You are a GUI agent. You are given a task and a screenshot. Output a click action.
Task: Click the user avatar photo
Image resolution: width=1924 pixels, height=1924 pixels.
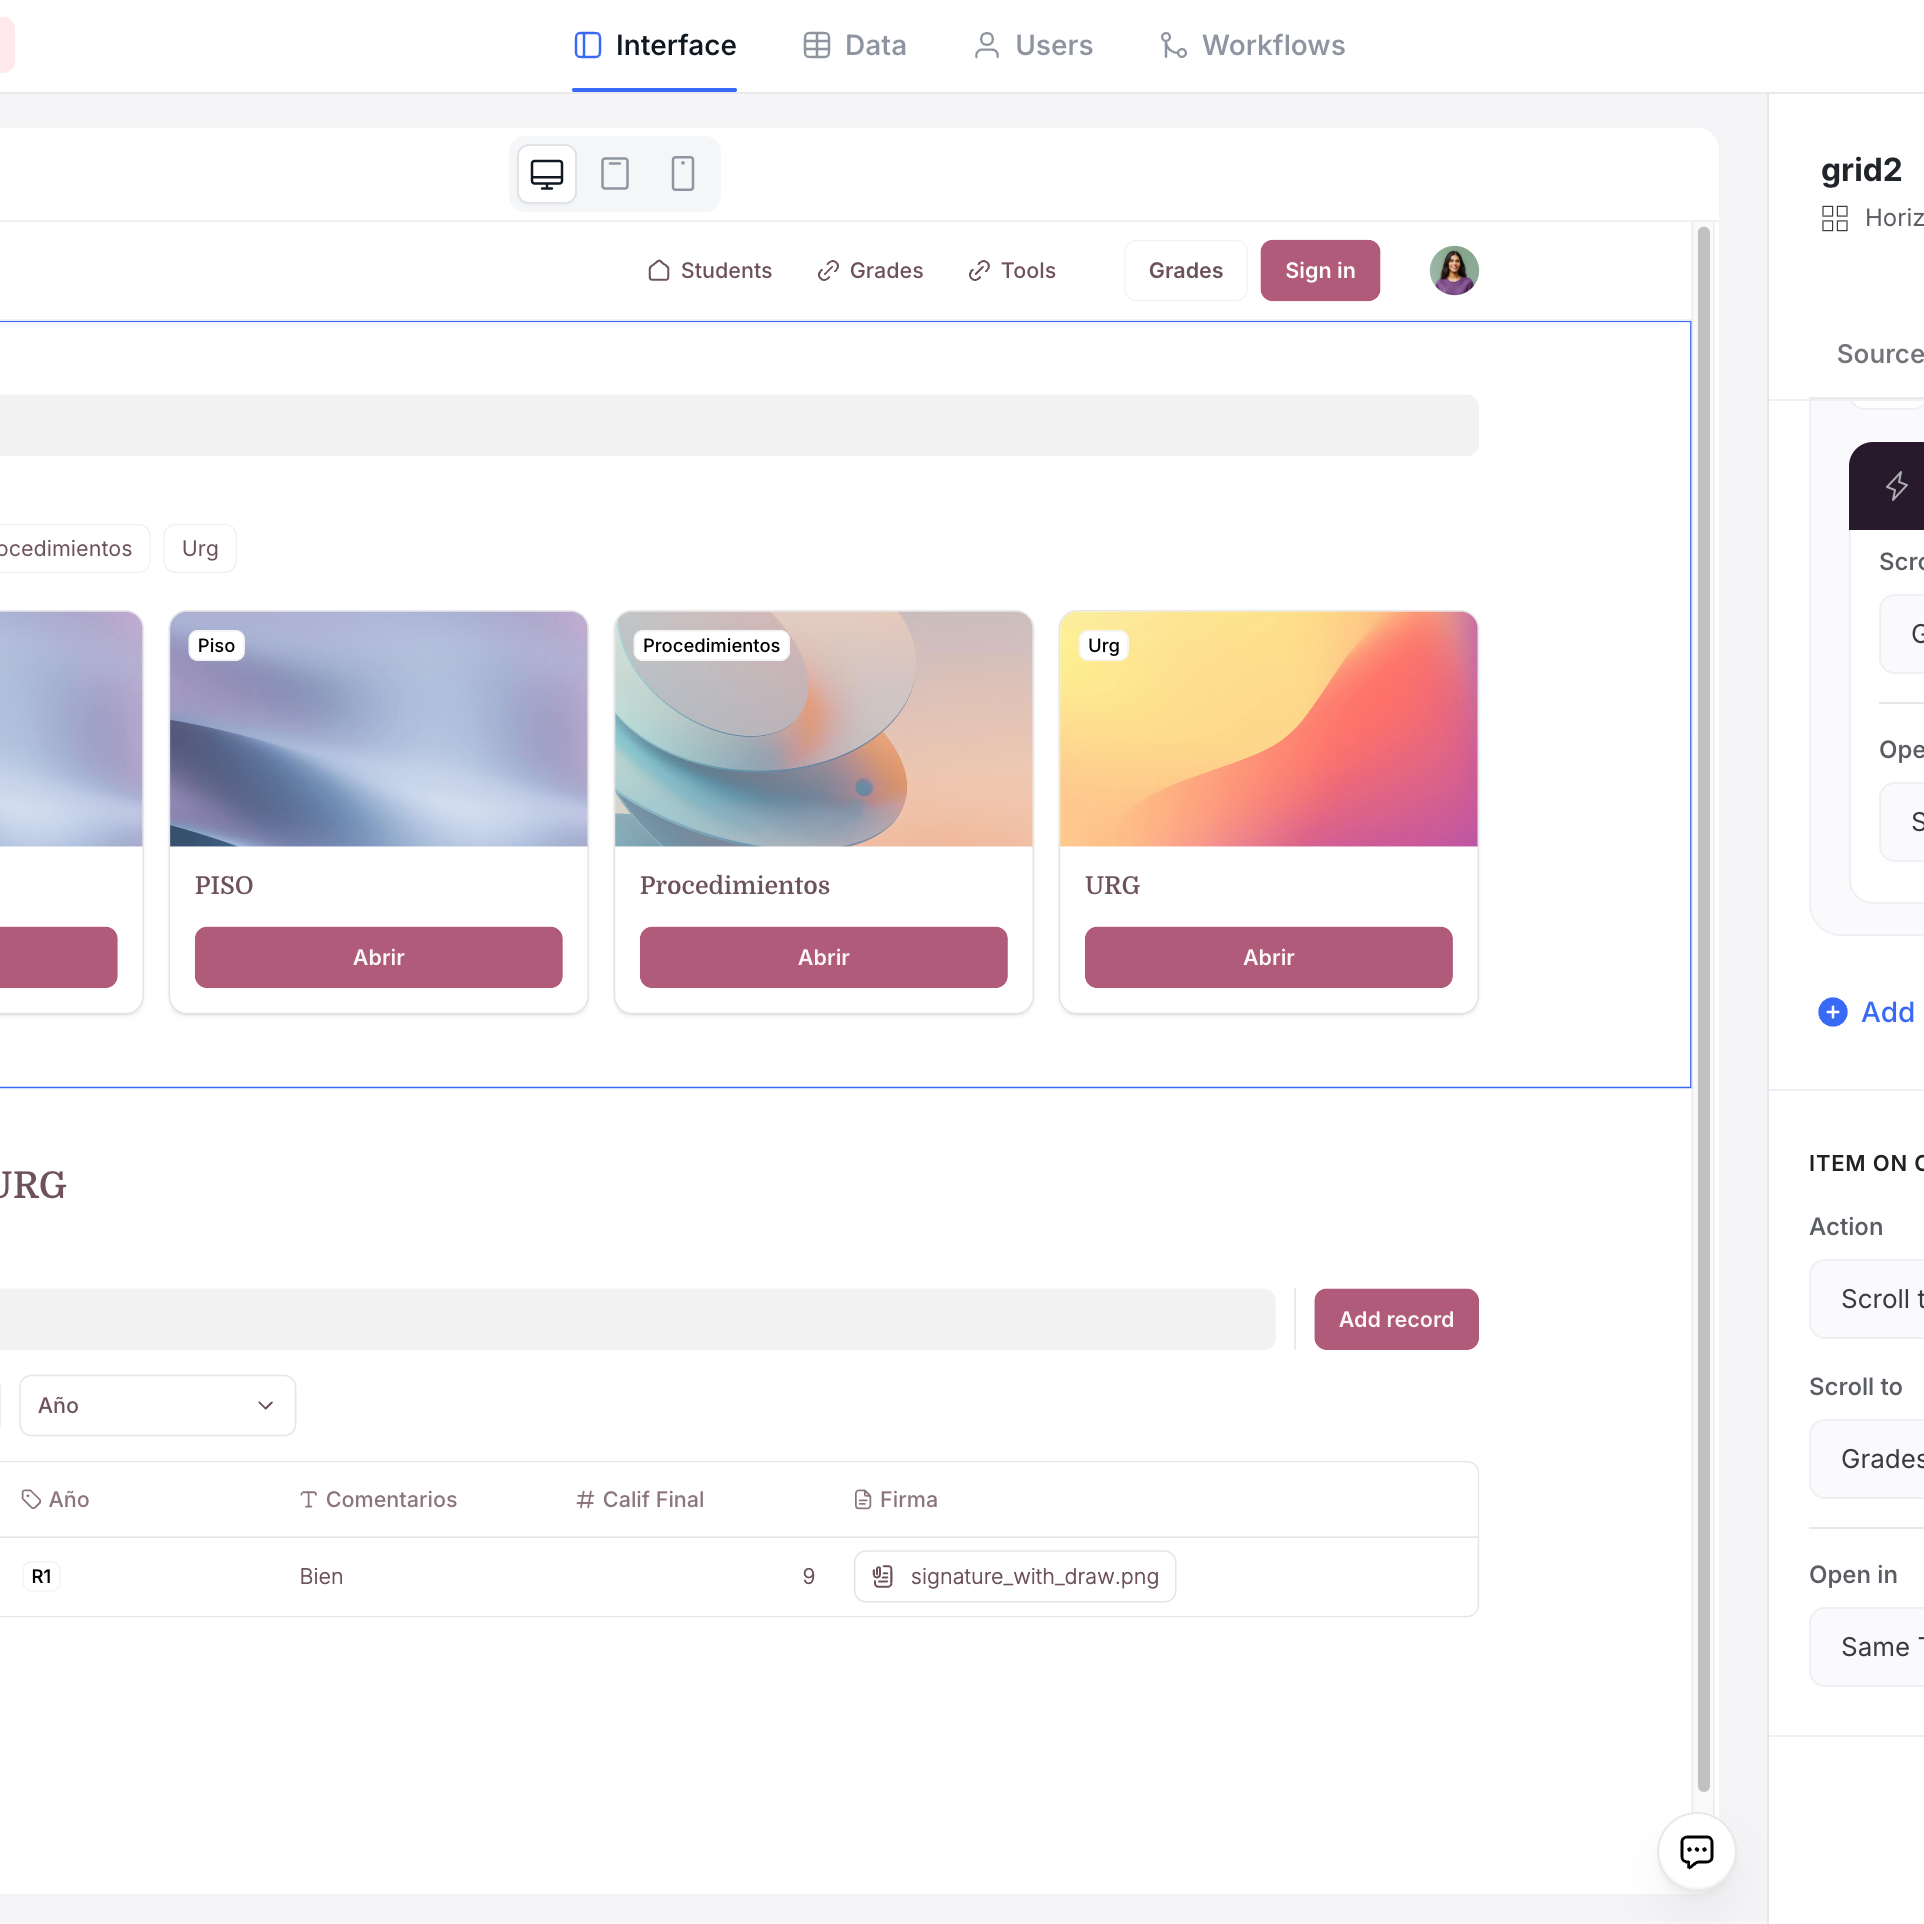pos(1453,270)
